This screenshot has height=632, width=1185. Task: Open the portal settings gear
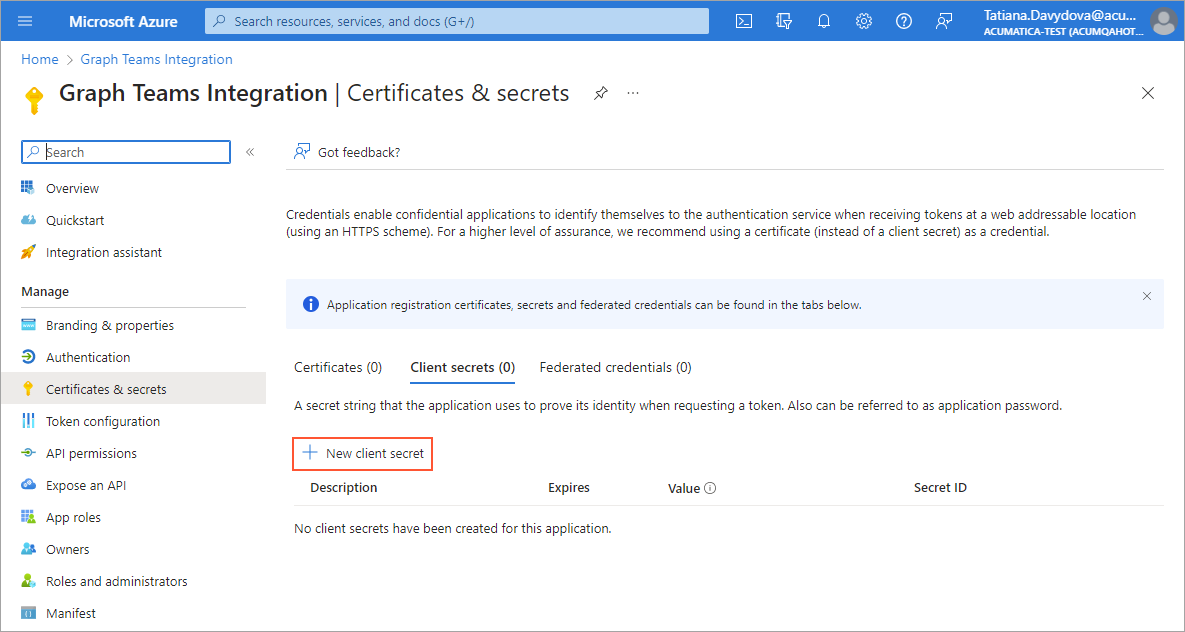[x=864, y=21]
